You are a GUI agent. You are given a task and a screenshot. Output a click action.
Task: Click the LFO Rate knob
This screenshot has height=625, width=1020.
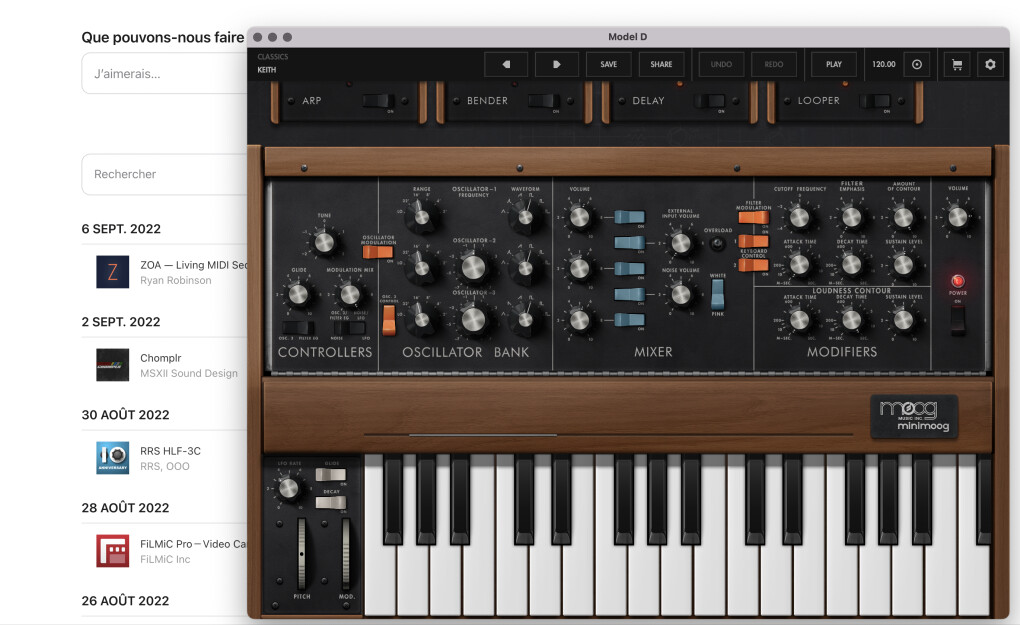(288, 488)
